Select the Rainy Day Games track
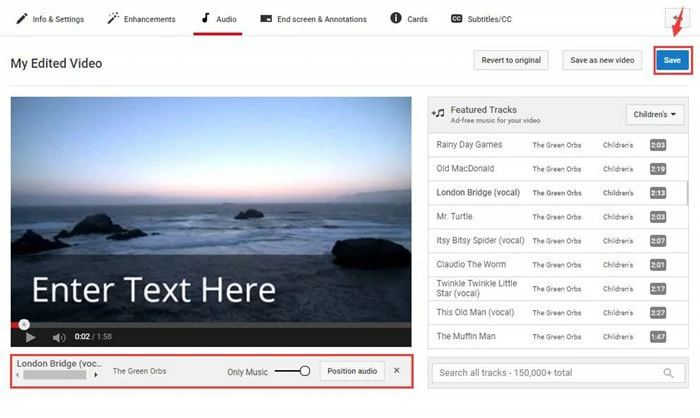Viewport: 700px width, 418px height. (x=557, y=145)
